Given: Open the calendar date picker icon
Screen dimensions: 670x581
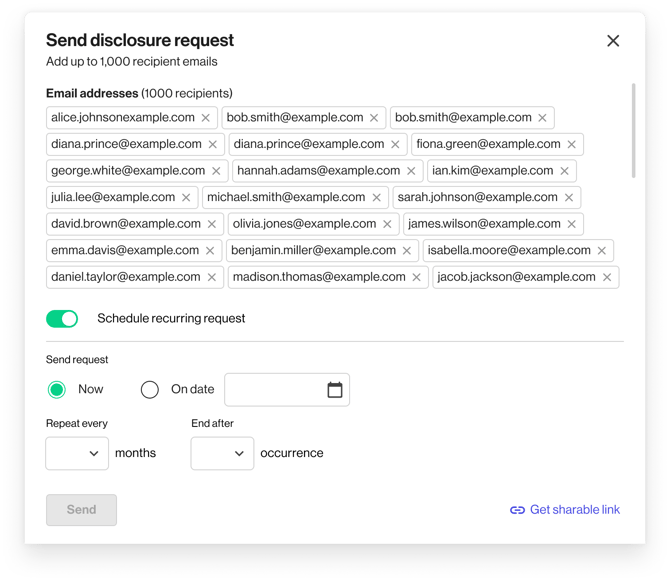Looking at the screenshot, I should pyautogui.click(x=335, y=390).
